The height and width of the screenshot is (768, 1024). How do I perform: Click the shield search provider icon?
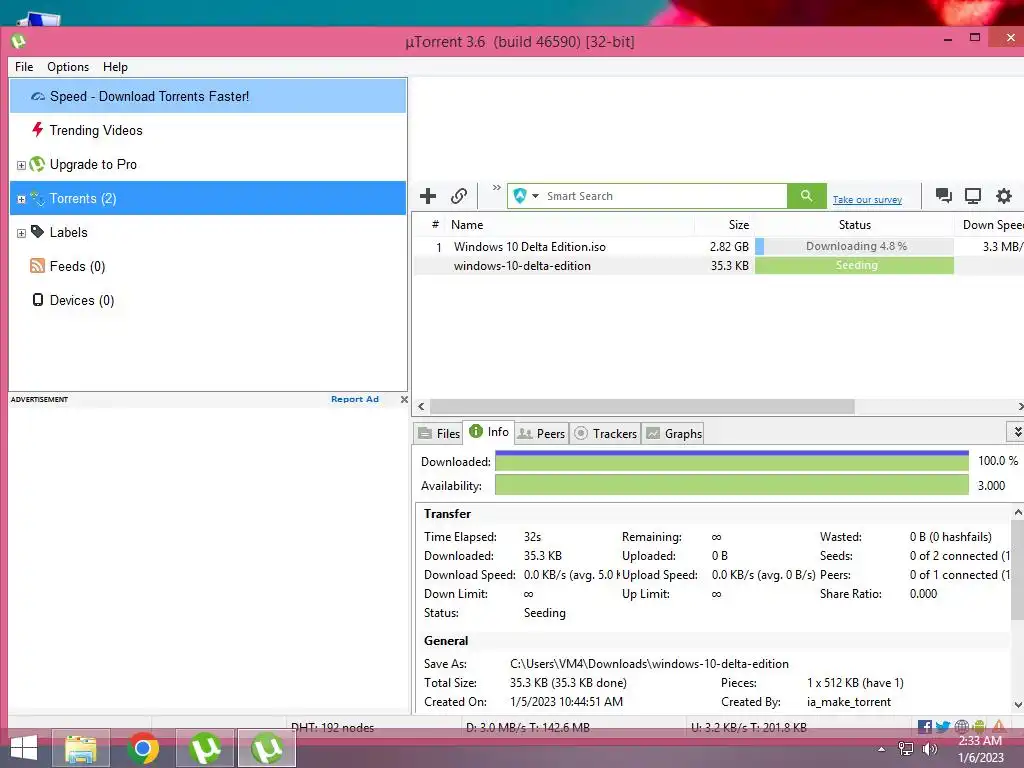tap(520, 196)
